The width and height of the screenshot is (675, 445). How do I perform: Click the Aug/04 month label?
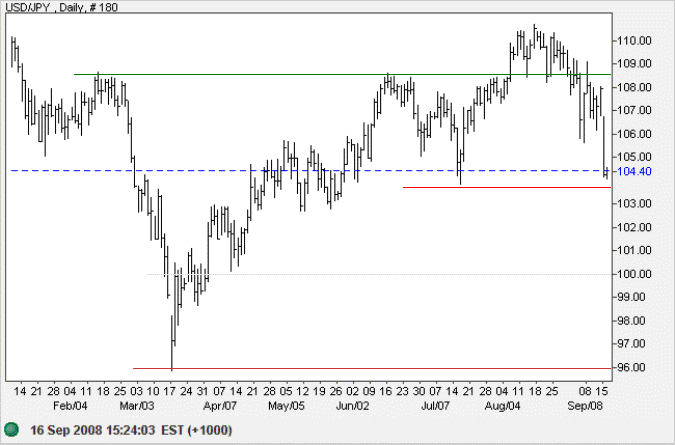502,406
